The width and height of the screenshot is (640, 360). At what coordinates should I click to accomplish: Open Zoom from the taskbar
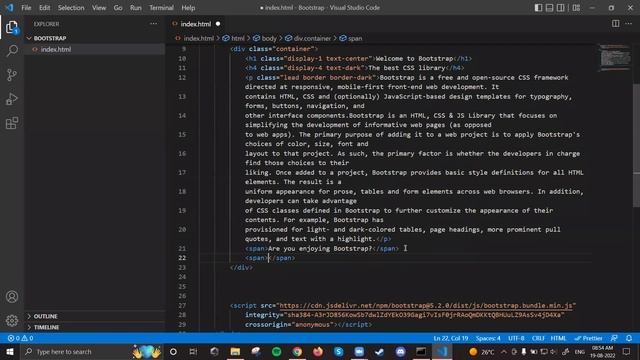click(x=359, y=351)
